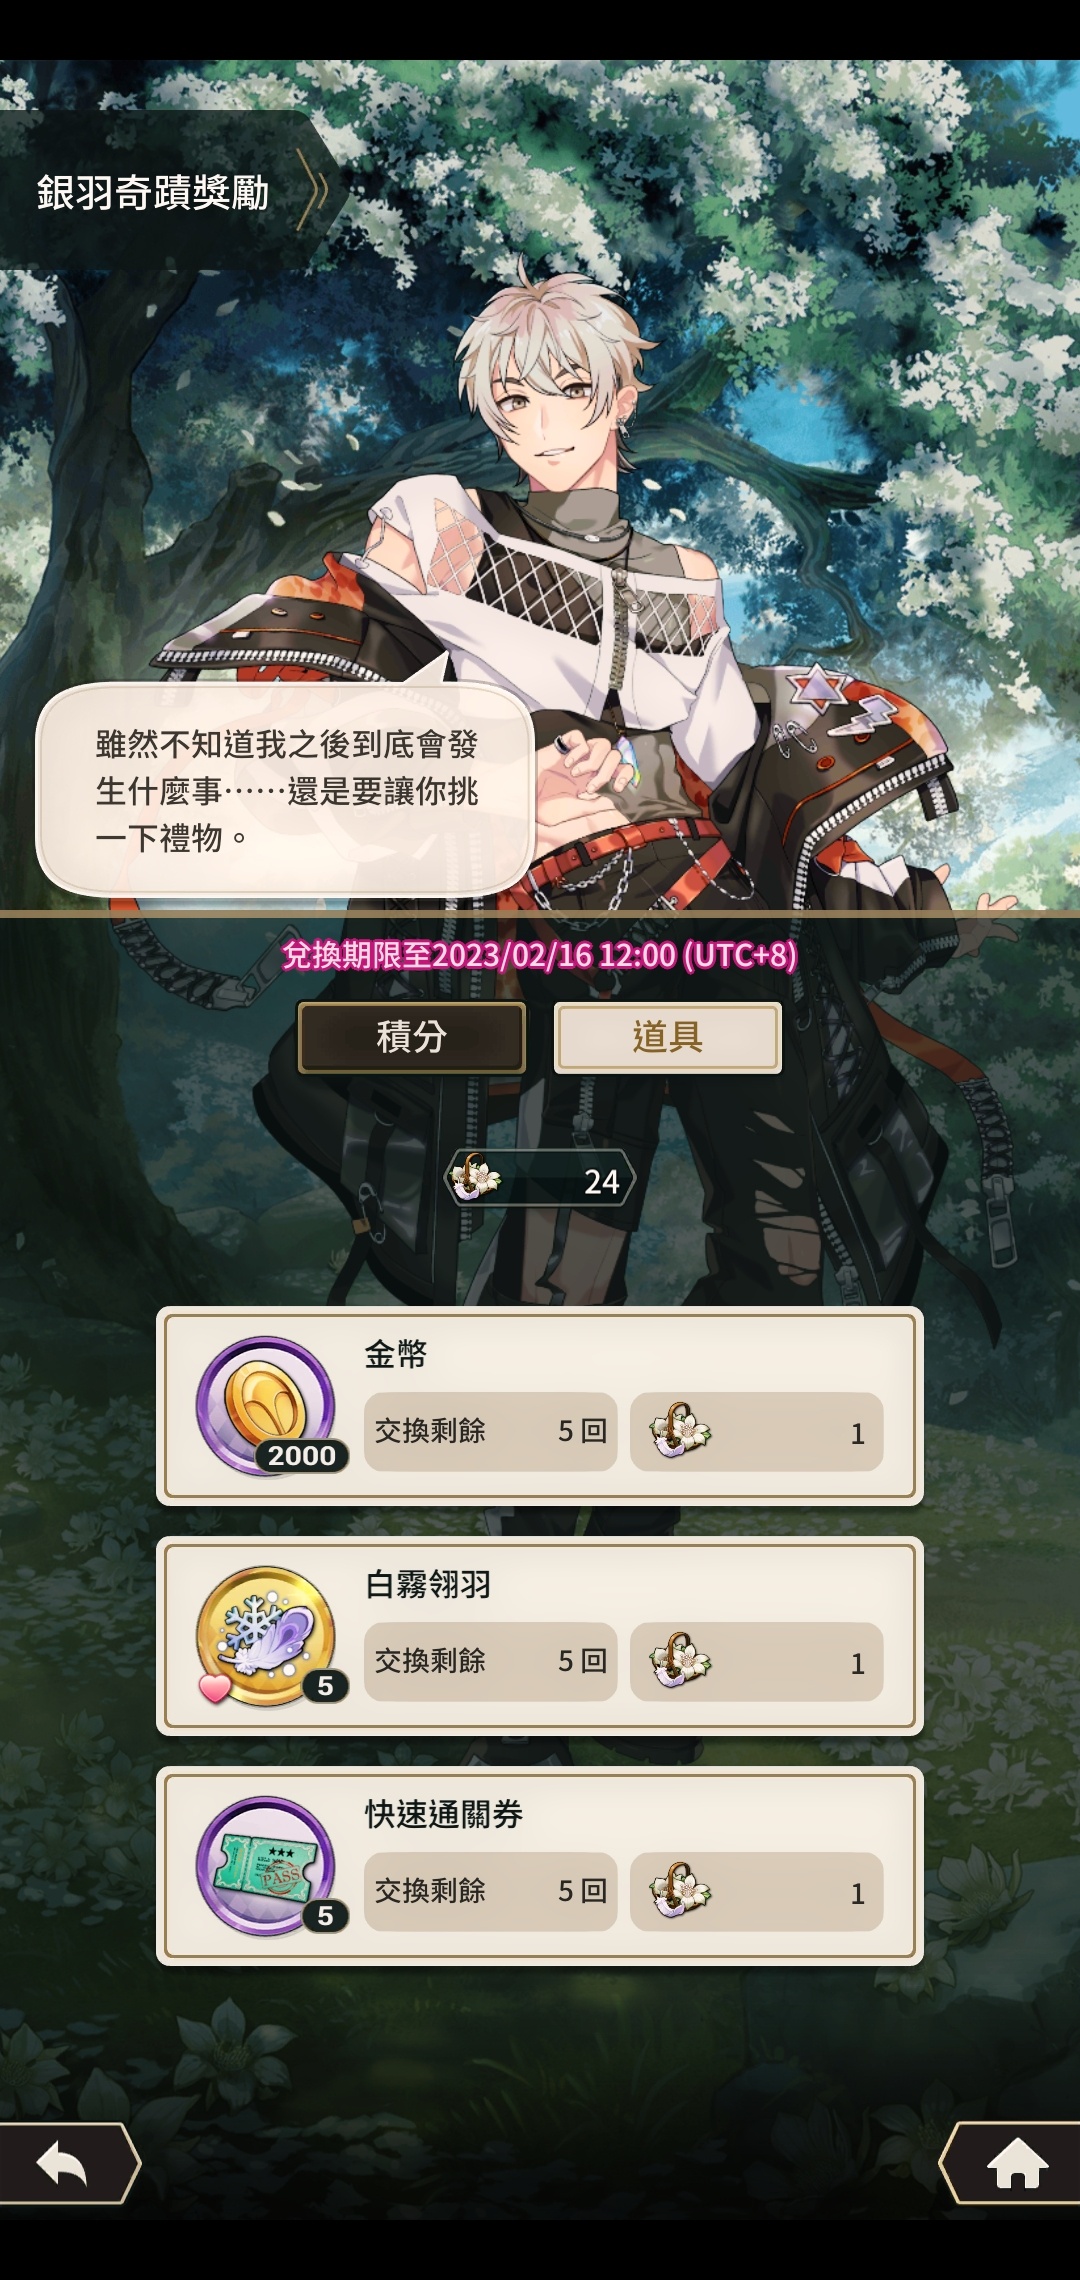This screenshot has width=1080, height=2280.
Task: Exchange the 金幣 reward card
Action: tap(540, 1406)
